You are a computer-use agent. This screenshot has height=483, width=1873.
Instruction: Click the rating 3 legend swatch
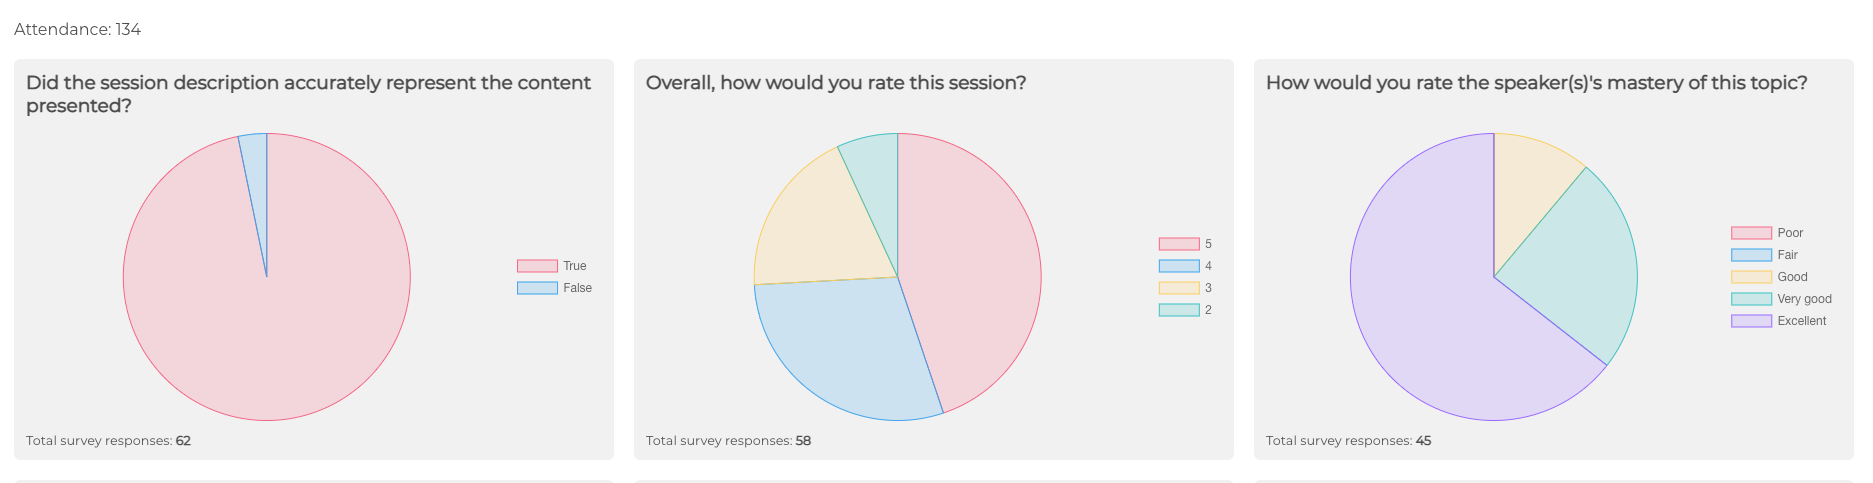click(1179, 288)
